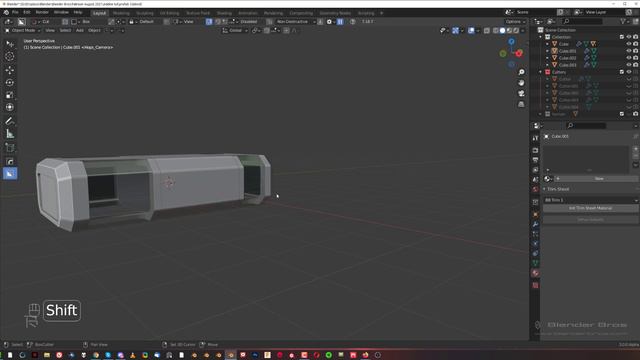640x360 pixels.
Task: Open the Render properties tab
Action: (536, 151)
